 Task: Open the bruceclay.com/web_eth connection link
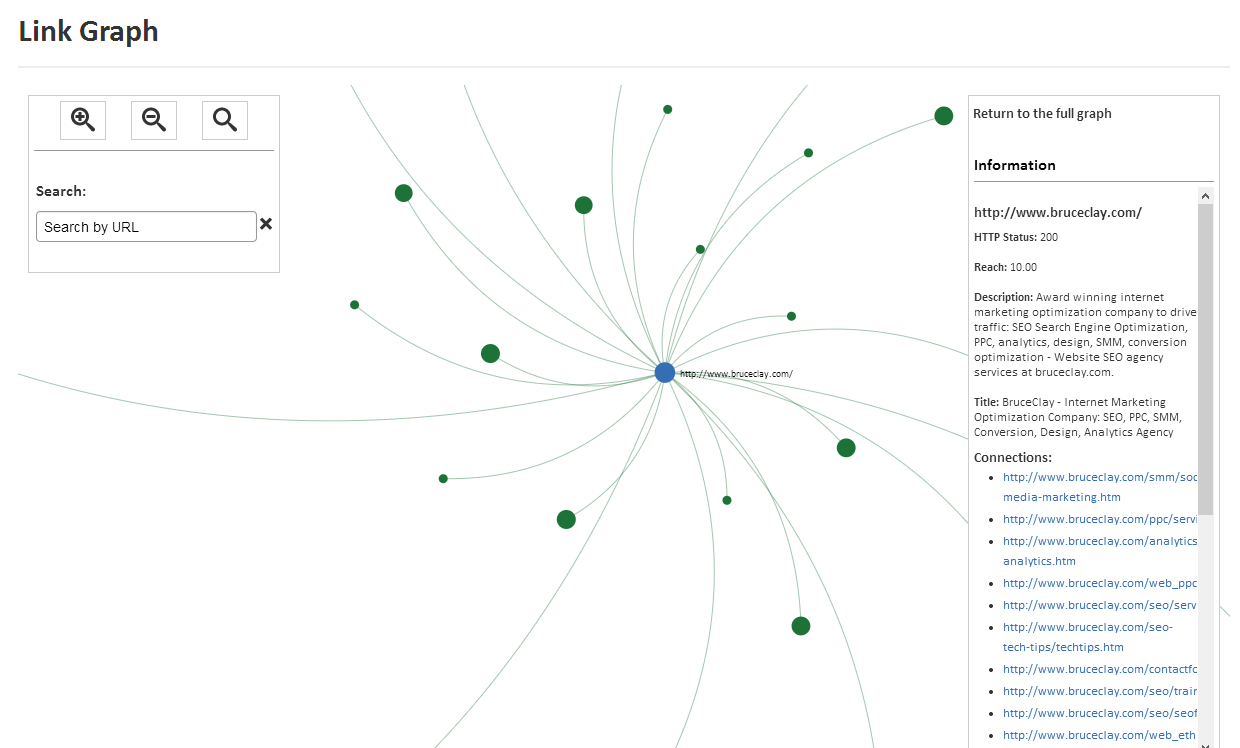1100,735
